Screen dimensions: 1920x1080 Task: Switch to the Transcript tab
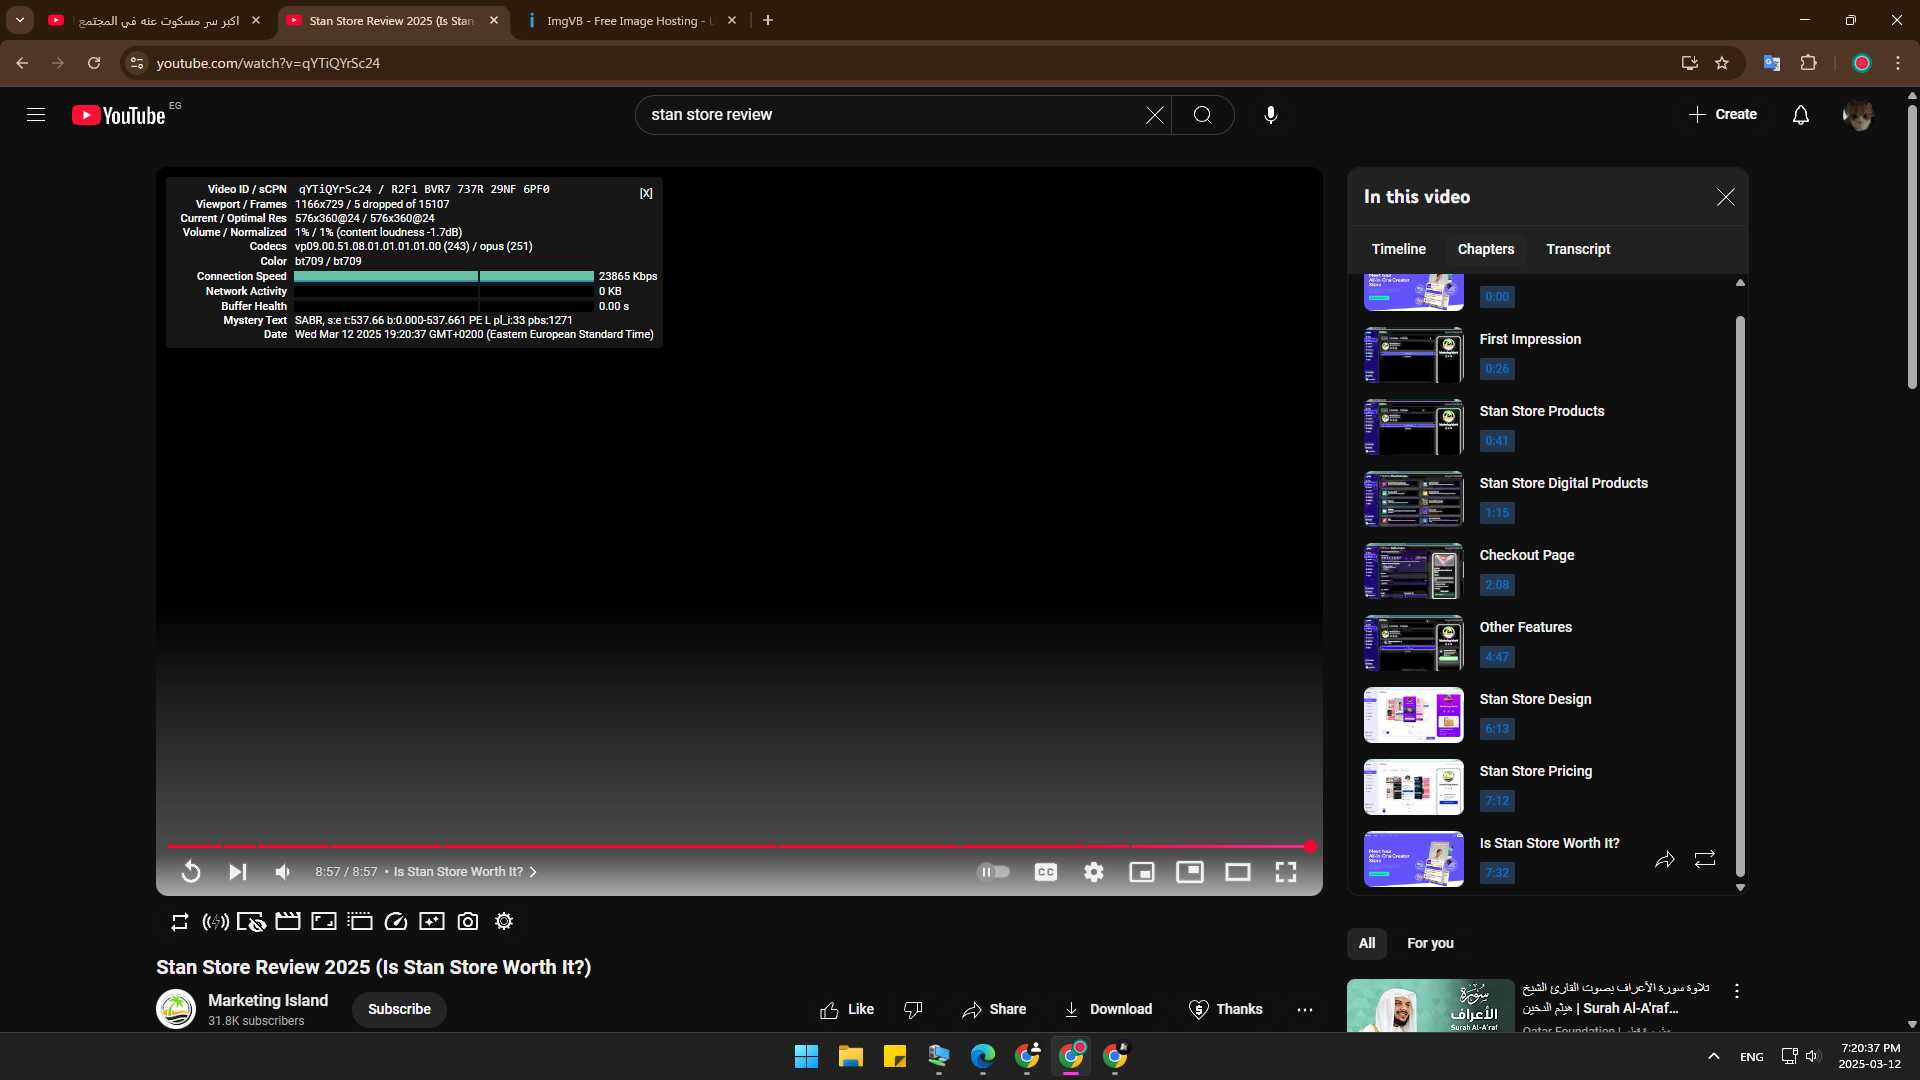[x=1578, y=249]
